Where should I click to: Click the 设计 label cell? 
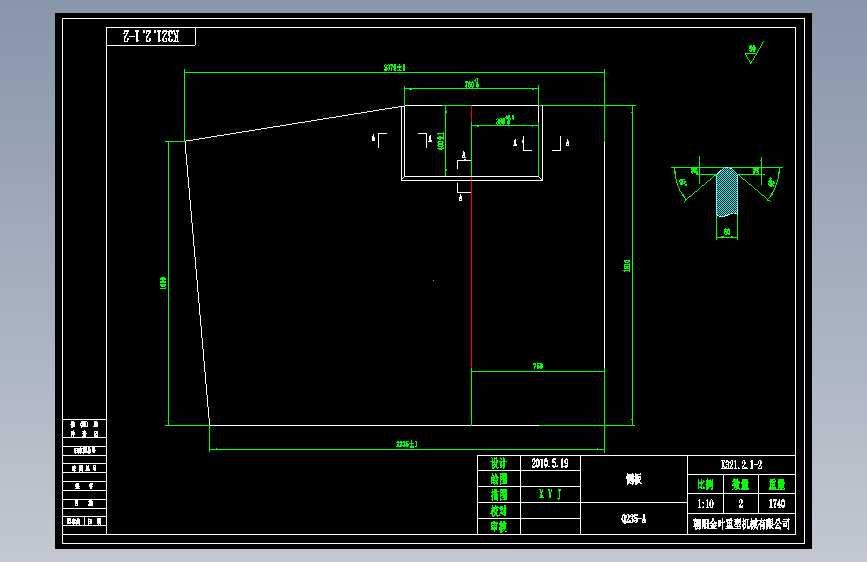pos(499,463)
